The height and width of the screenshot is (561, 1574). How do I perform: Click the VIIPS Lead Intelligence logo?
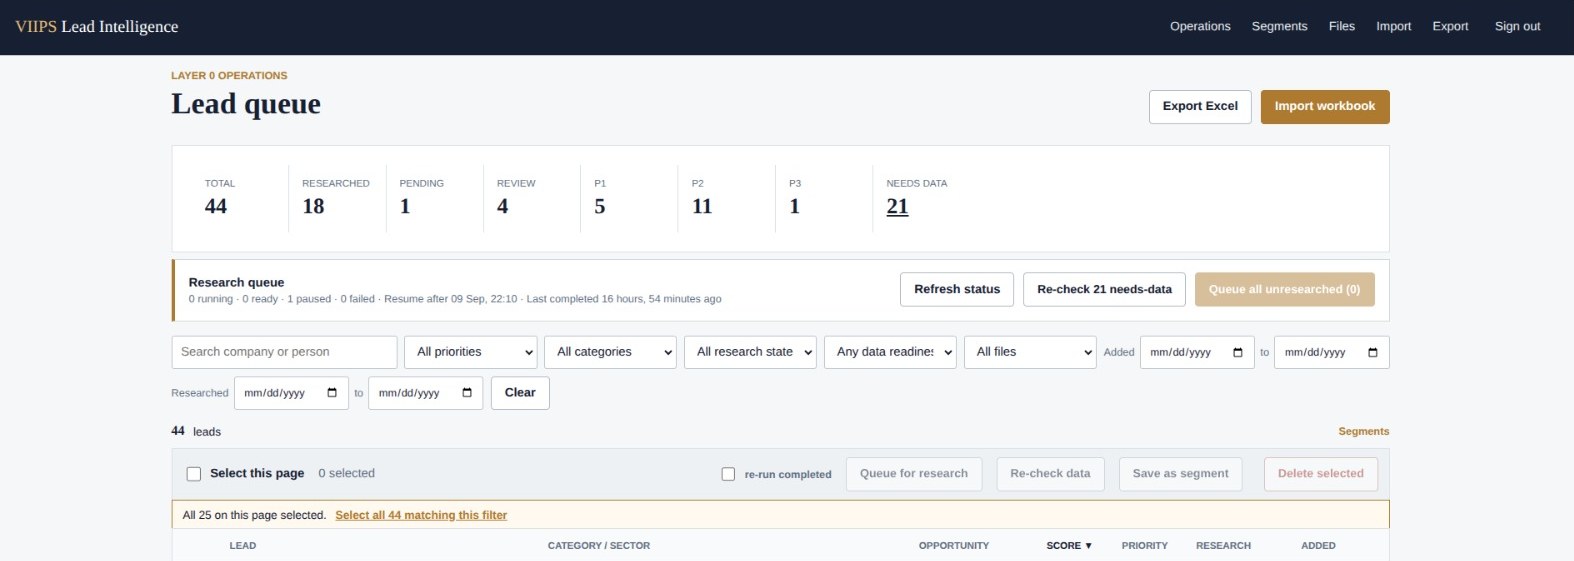pyautogui.click(x=97, y=27)
